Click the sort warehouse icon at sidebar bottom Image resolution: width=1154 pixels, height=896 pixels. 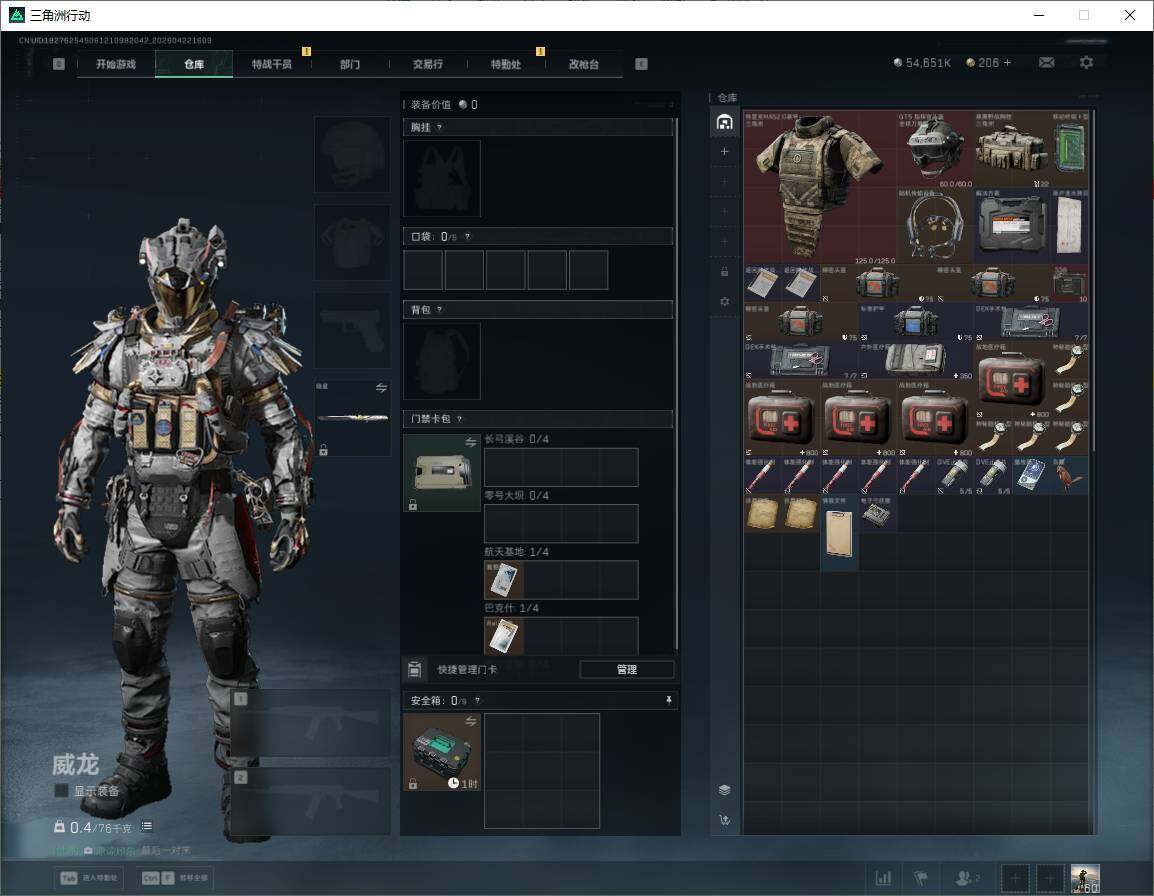(x=724, y=819)
